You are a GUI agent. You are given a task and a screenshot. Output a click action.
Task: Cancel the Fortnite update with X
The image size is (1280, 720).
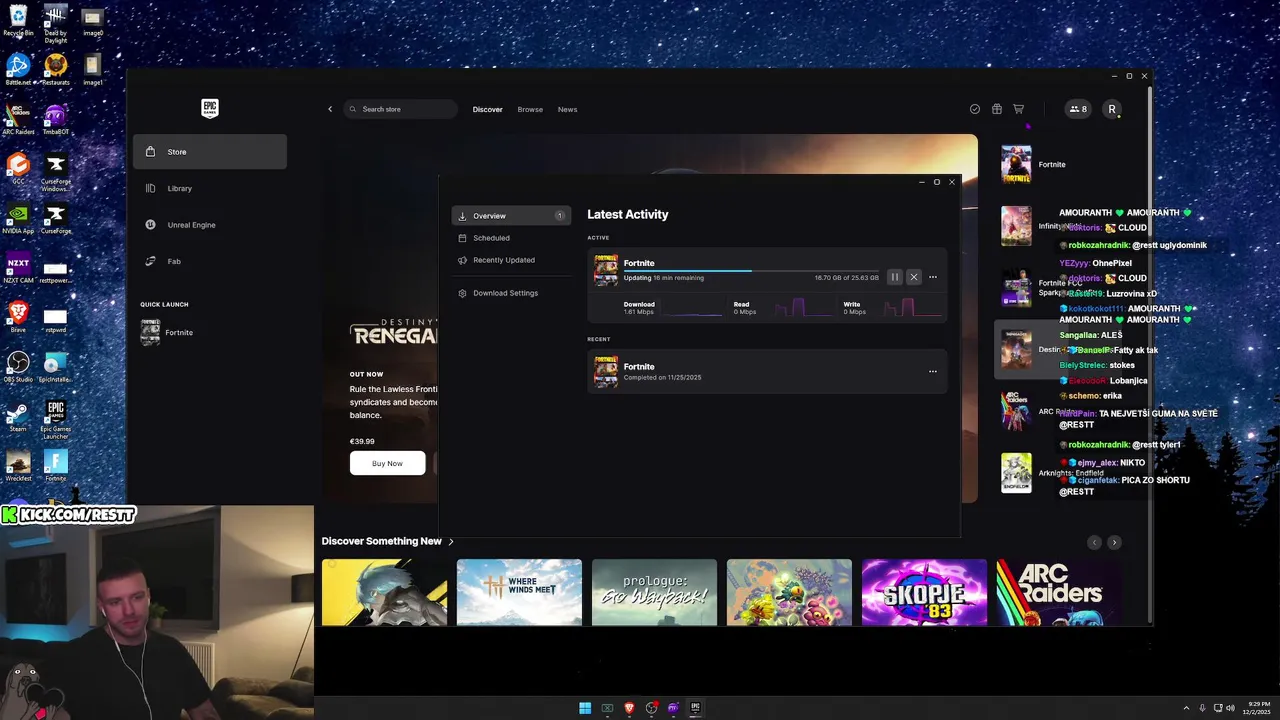tap(913, 277)
